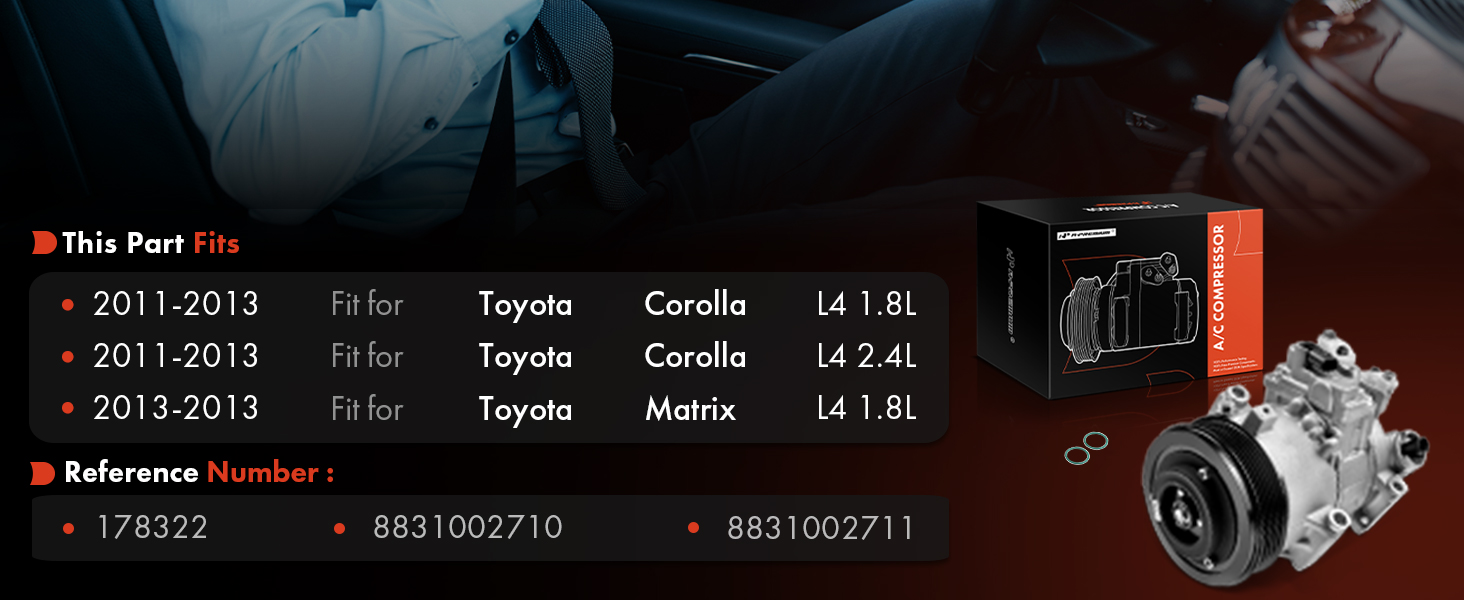Click the red bullet before 2011-2013 Corolla L4 1.8L

pyautogui.click(x=68, y=304)
